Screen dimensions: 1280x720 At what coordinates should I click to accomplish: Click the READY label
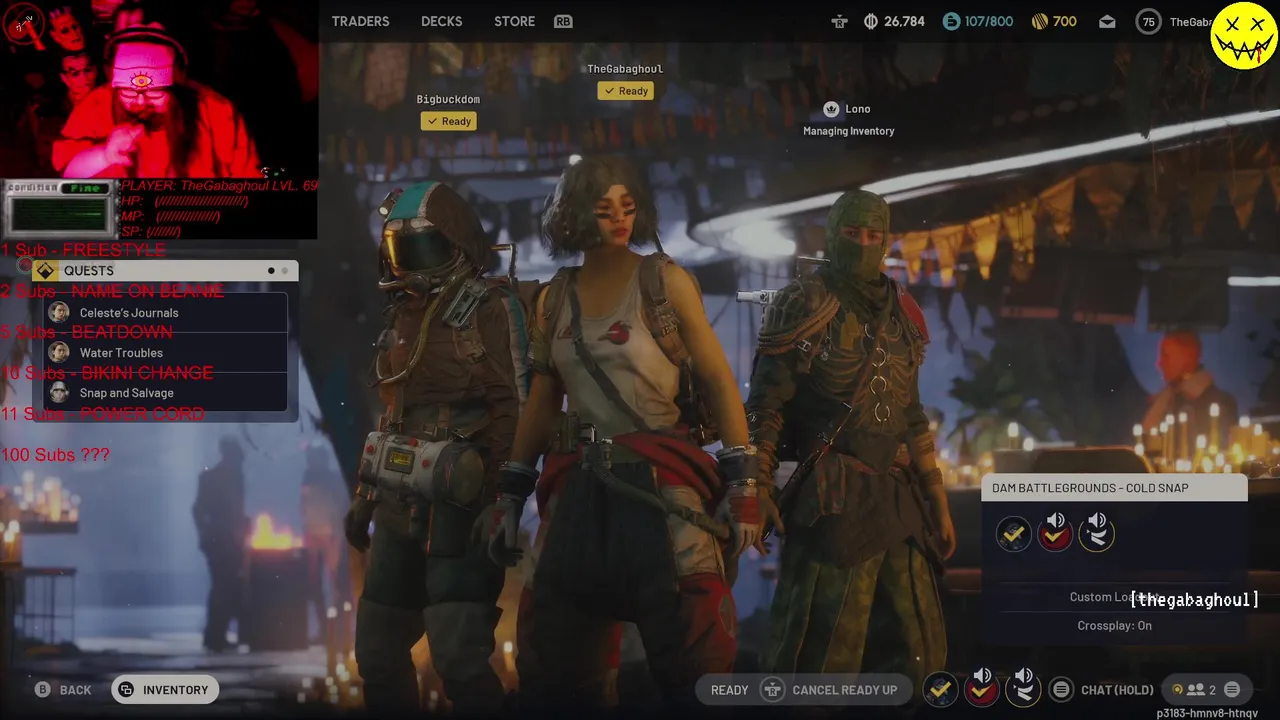click(729, 690)
